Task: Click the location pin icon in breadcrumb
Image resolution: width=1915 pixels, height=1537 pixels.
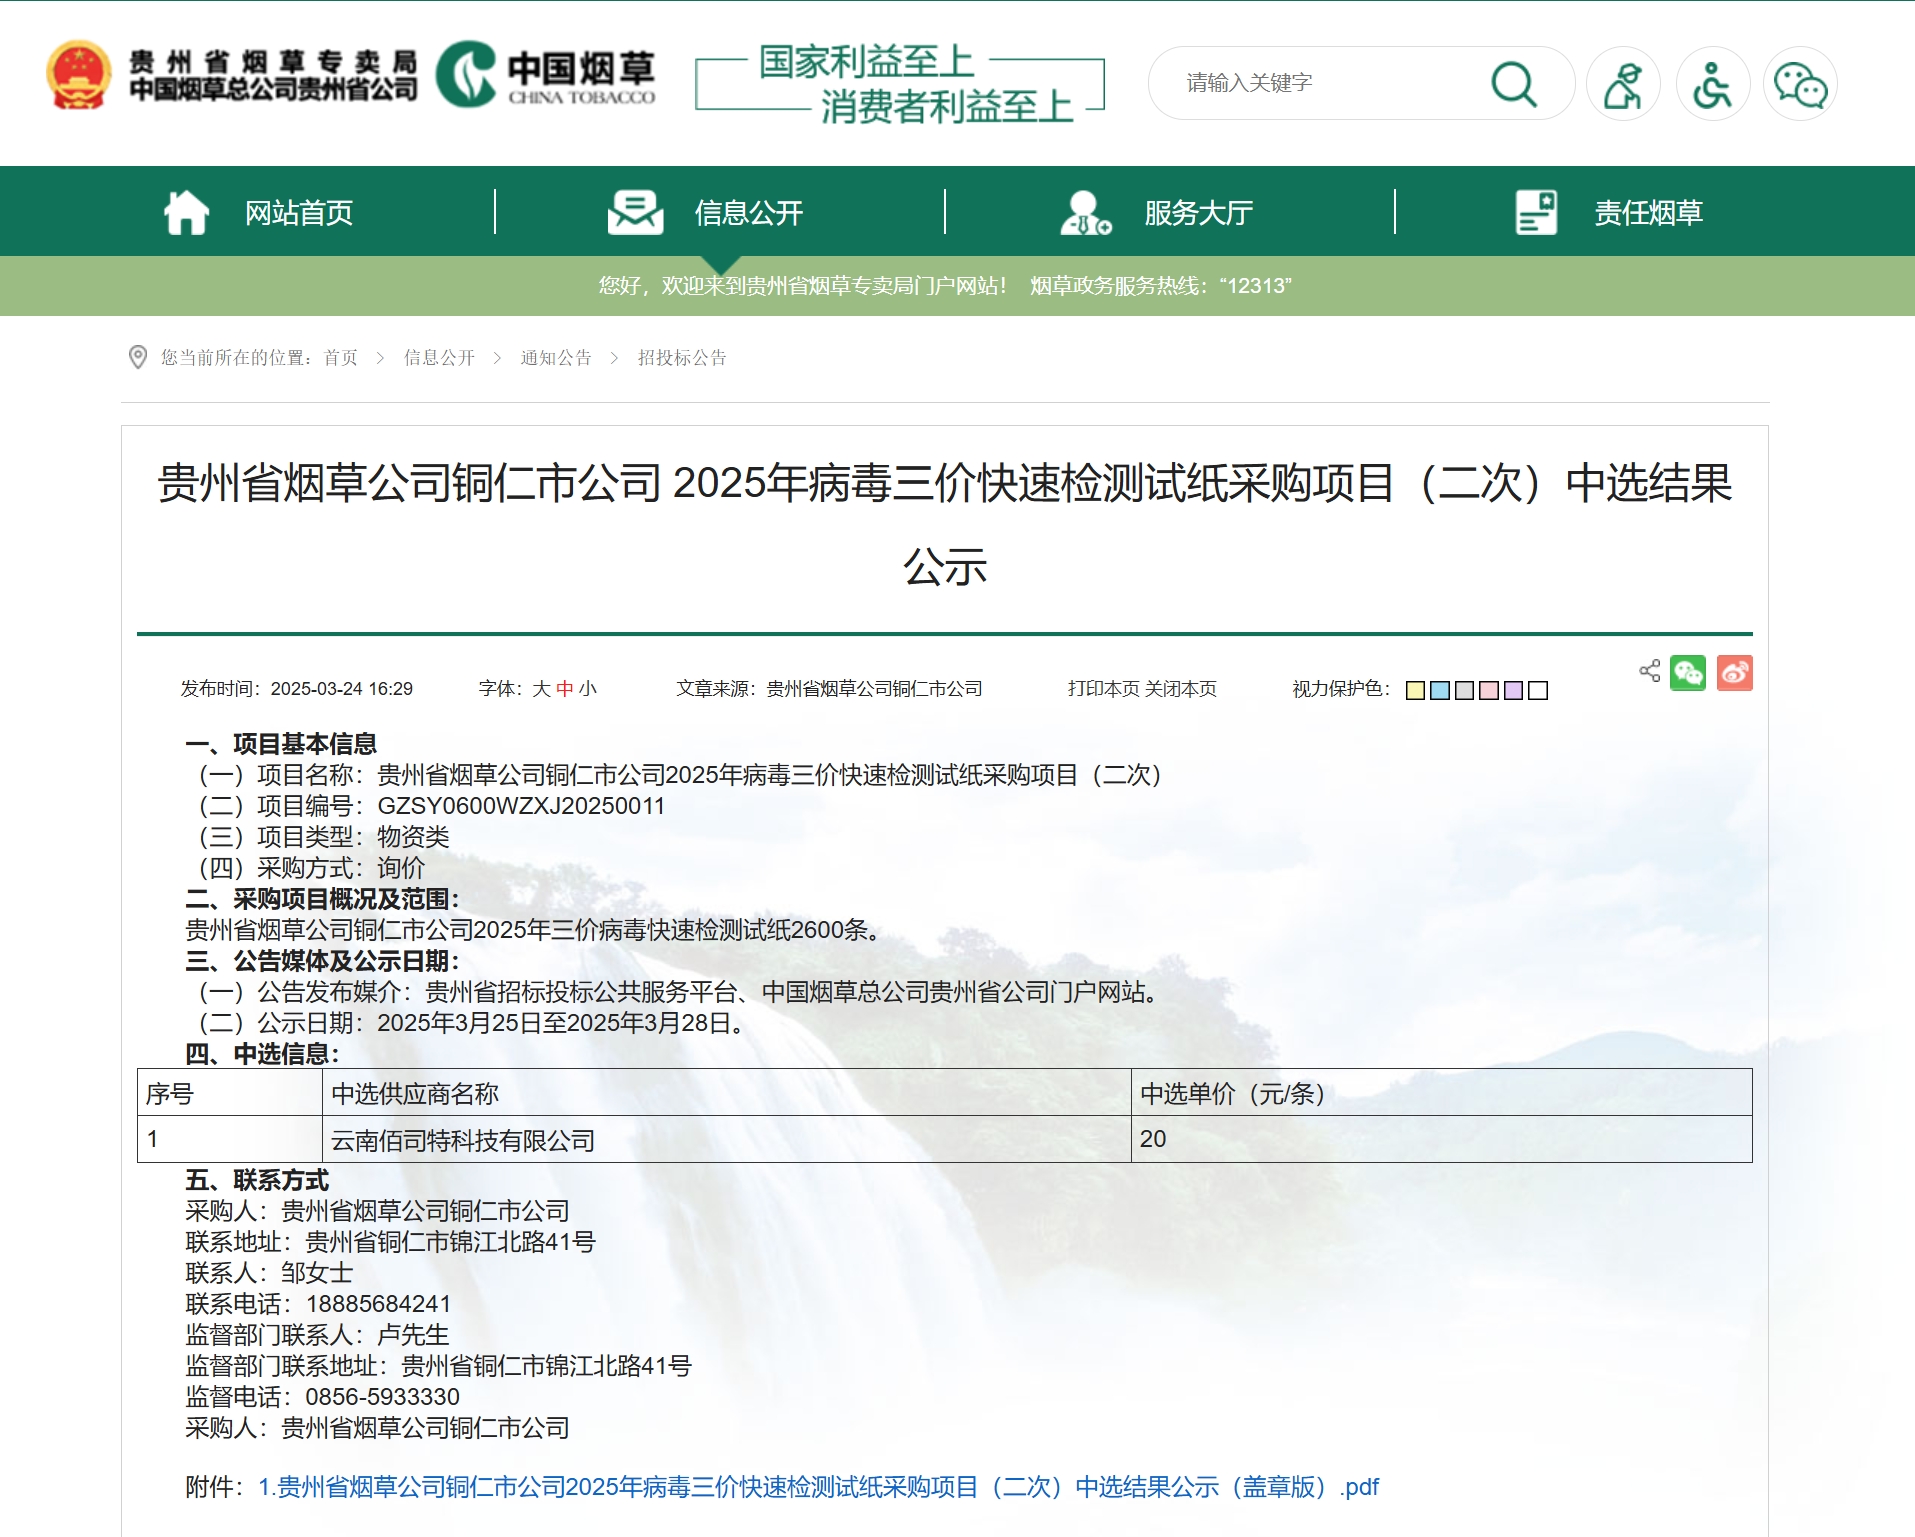Action: (138, 357)
